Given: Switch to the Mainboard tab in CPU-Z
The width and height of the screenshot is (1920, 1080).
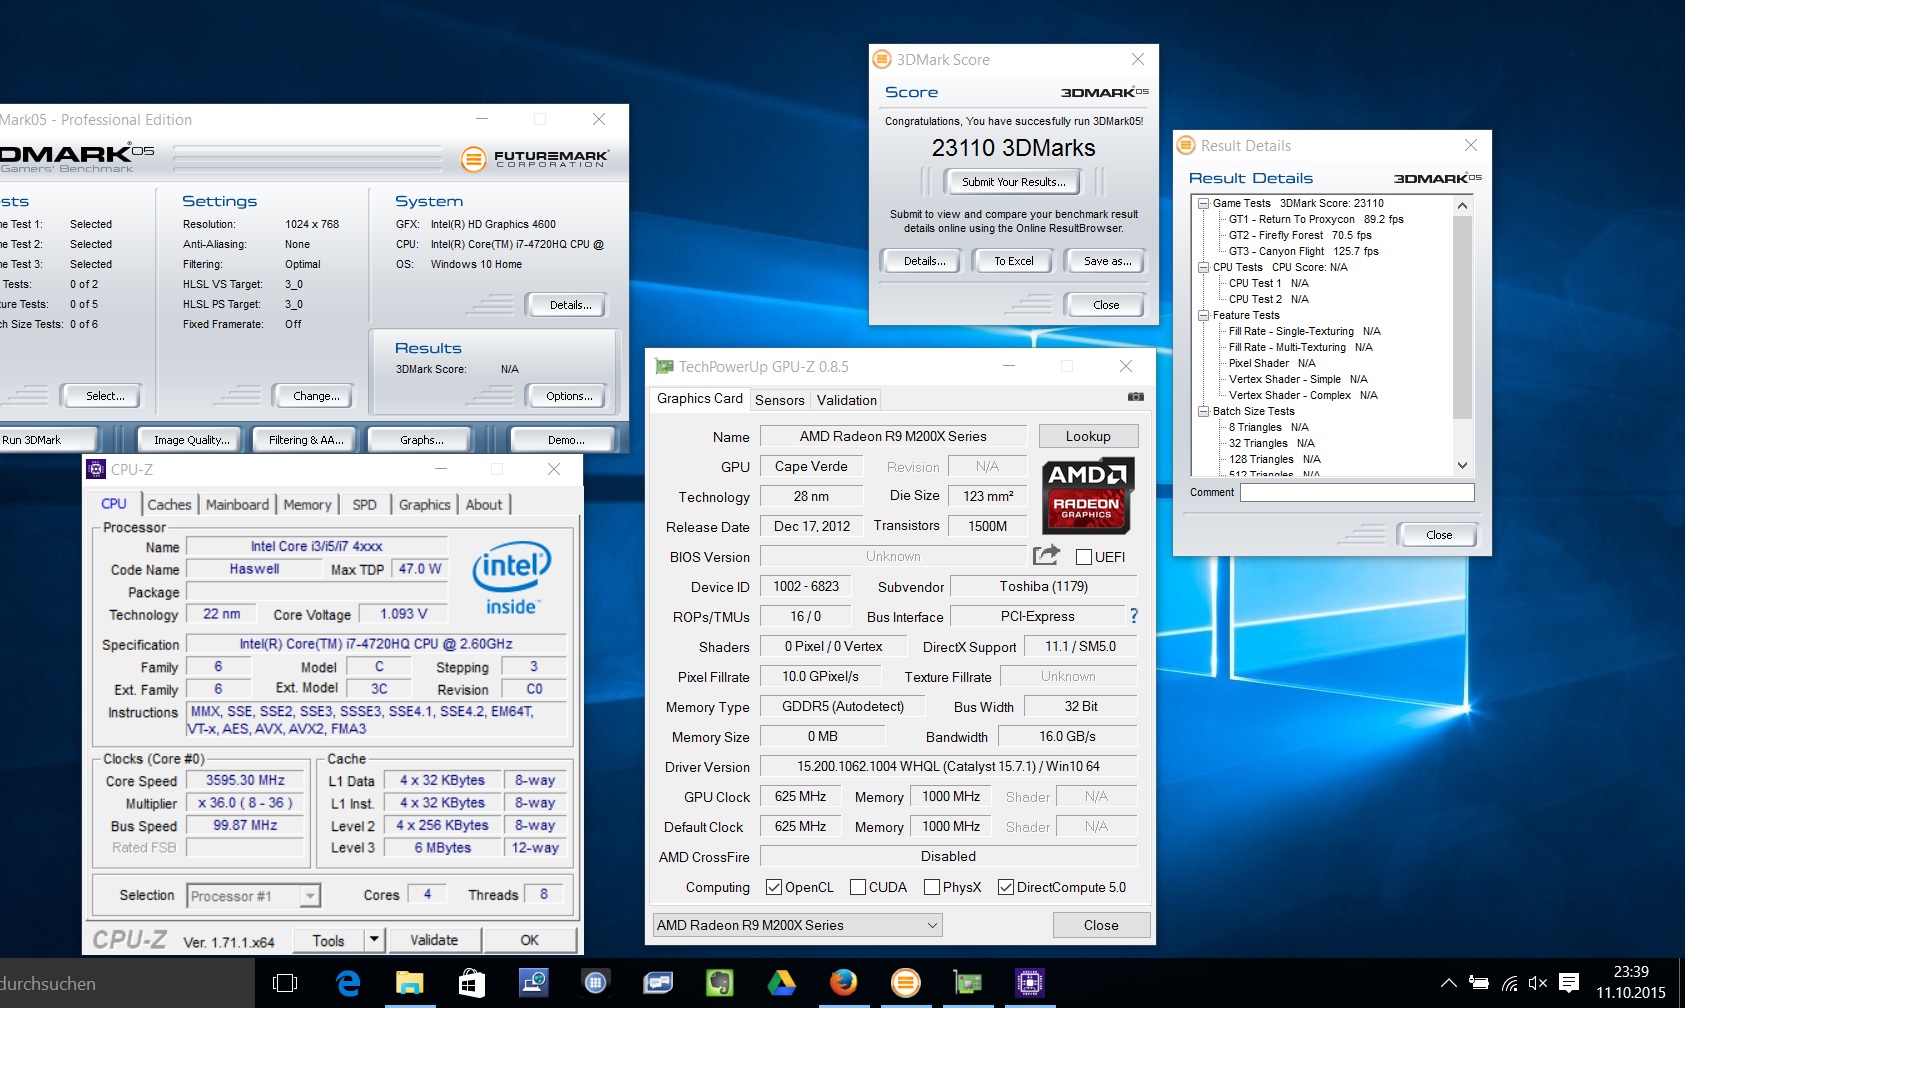Looking at the screenshot, I should 237,505.
